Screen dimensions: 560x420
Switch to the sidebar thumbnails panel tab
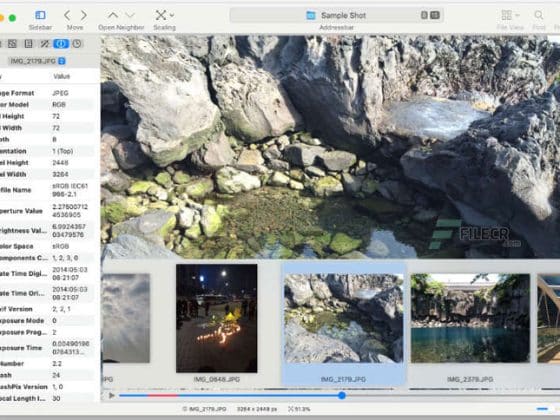point(12,44)
